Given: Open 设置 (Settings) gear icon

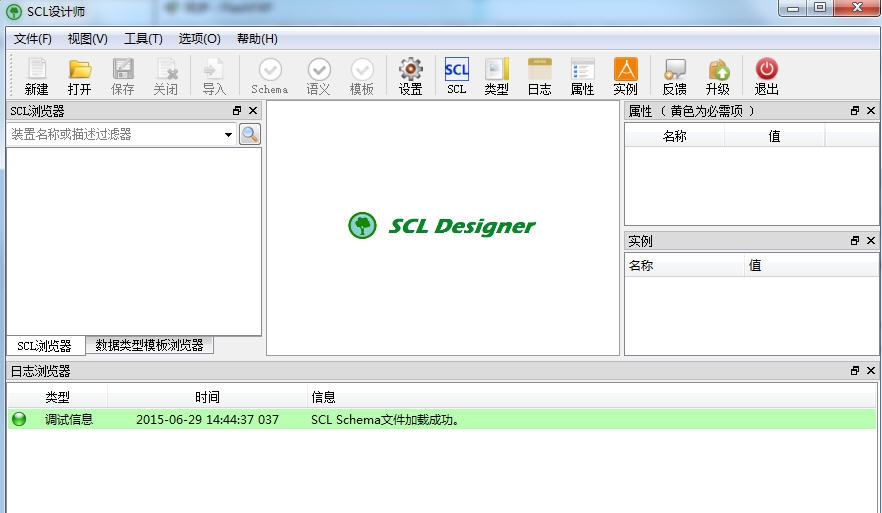Looking at the screenshot, I should coord(411,76).
